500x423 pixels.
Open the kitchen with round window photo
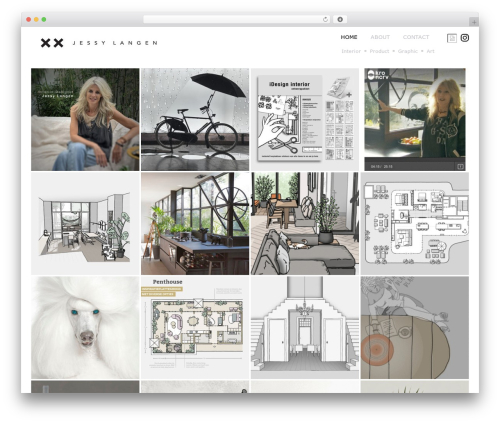click(195, 223)
